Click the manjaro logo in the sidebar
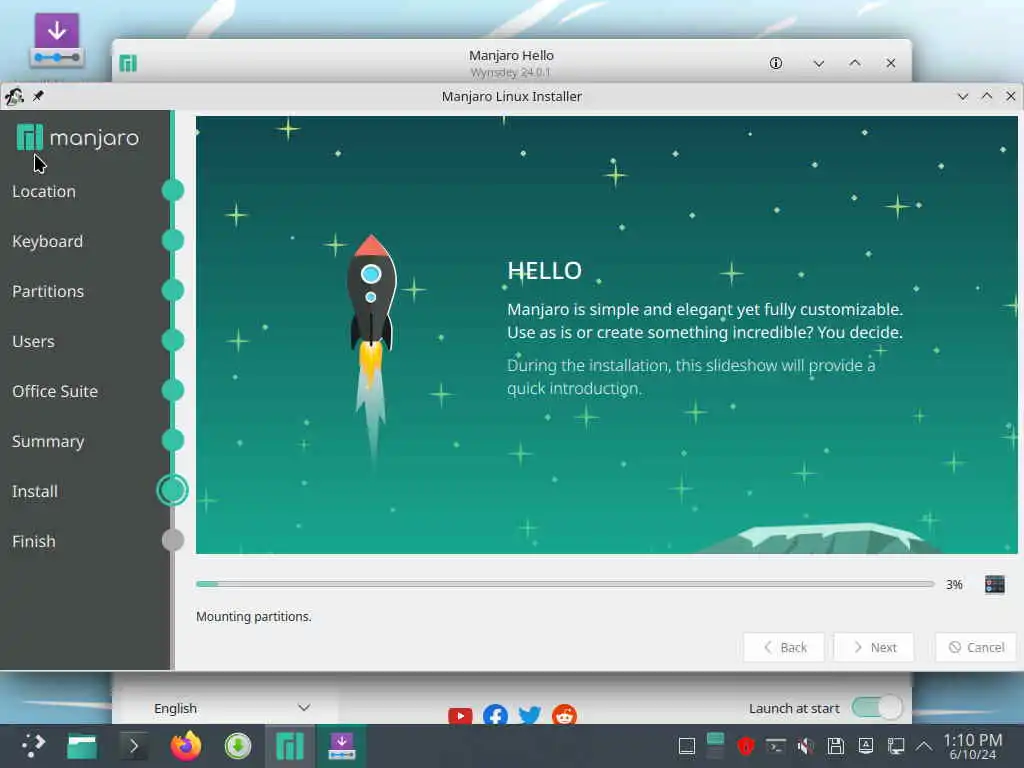 [78, 138]
